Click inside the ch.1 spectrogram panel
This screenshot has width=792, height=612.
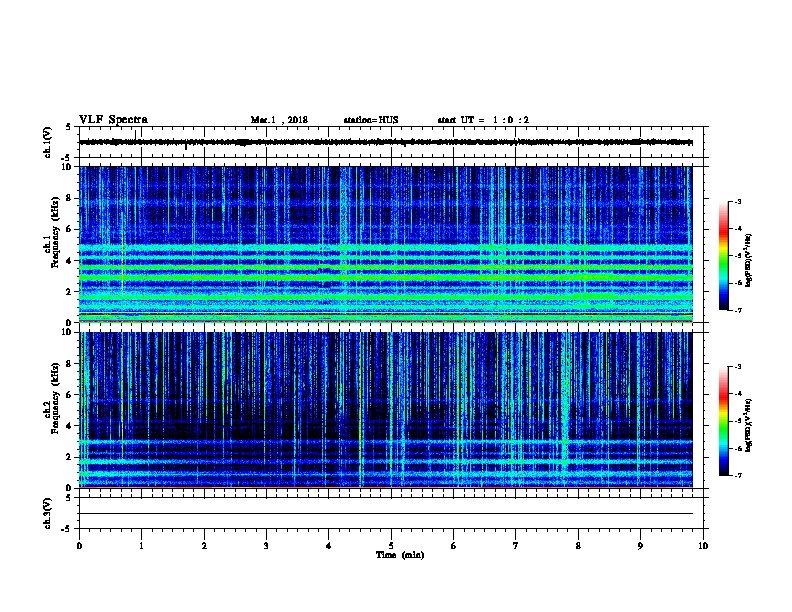point(386,244)
